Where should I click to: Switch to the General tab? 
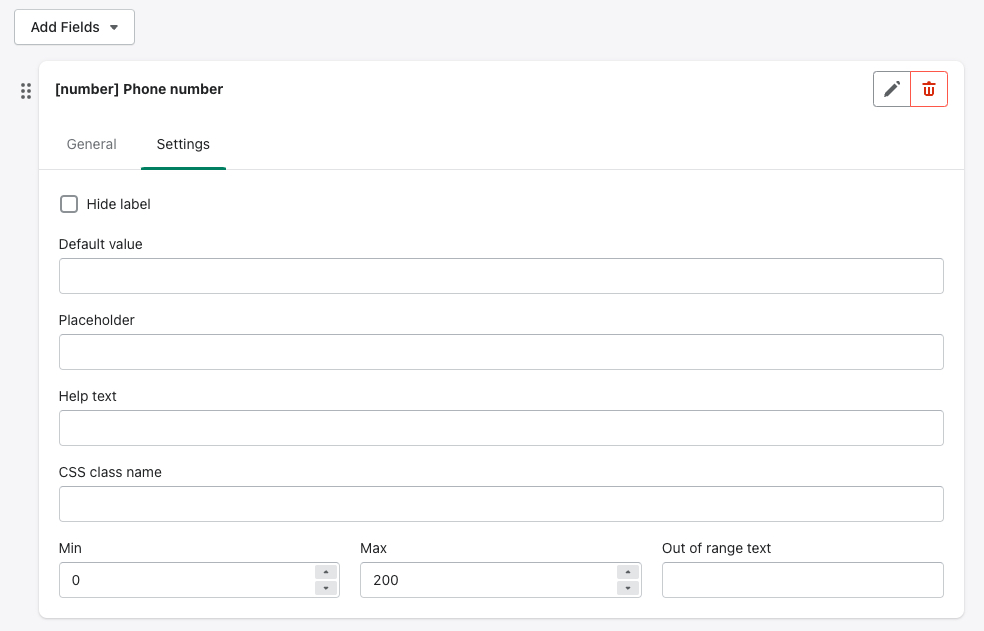click(x=92, y=144)
